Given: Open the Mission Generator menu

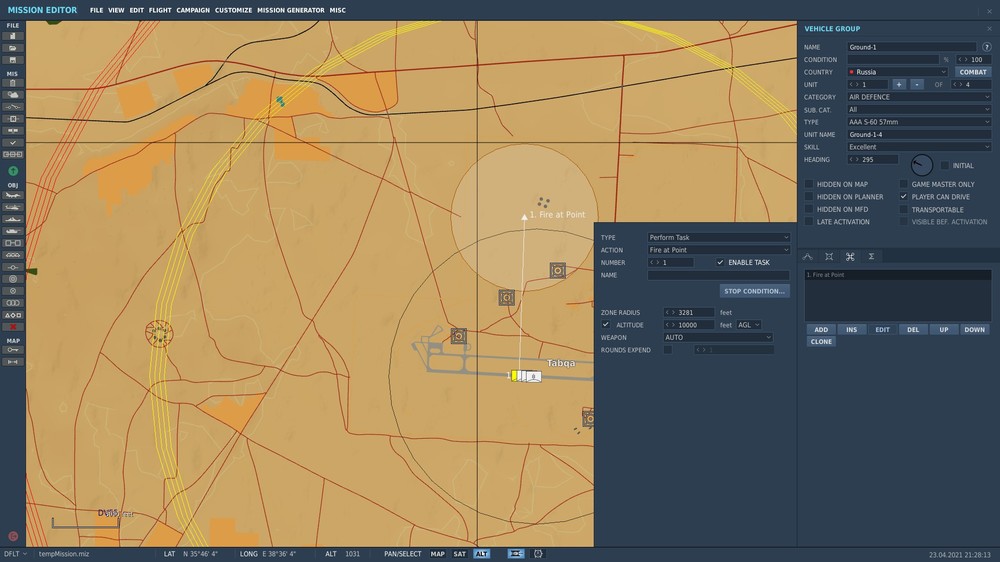Looking at the screenshot, I should [290, 10].
